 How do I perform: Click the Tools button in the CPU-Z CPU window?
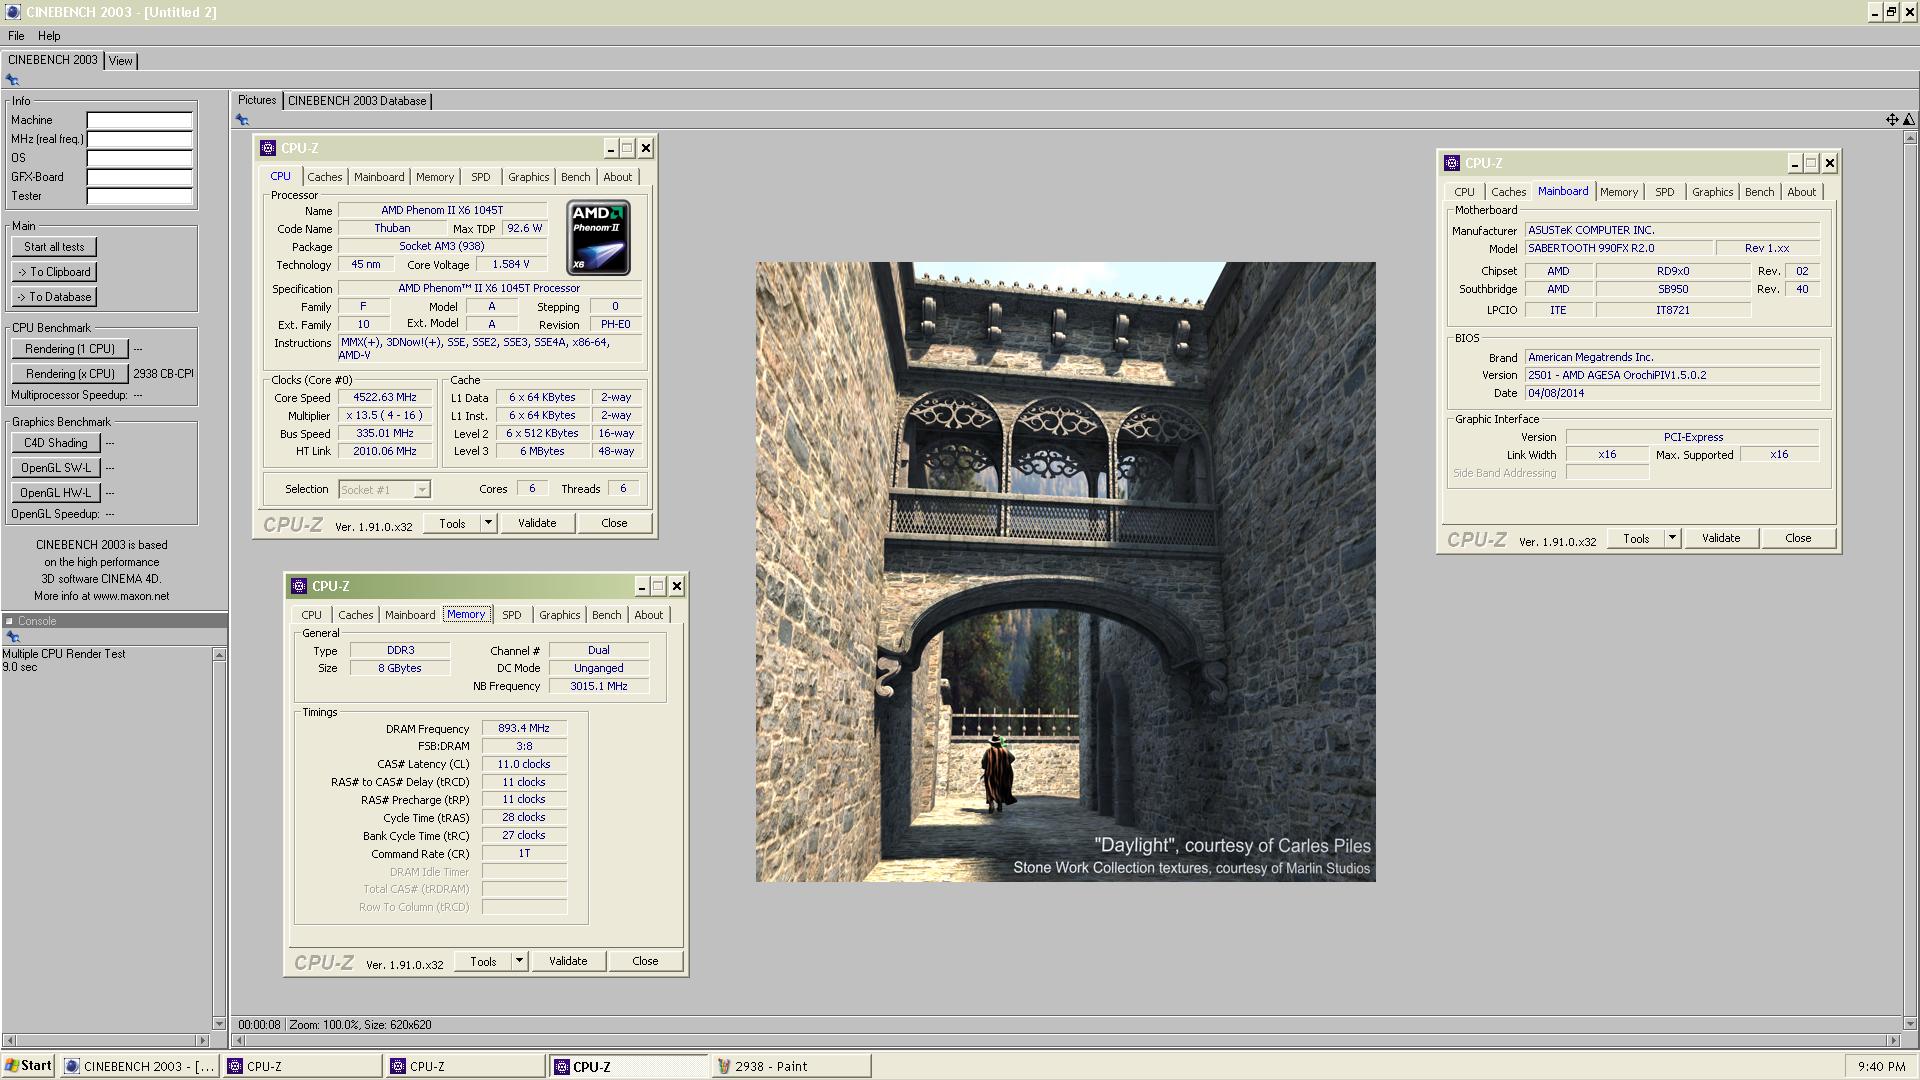[452, 523]
